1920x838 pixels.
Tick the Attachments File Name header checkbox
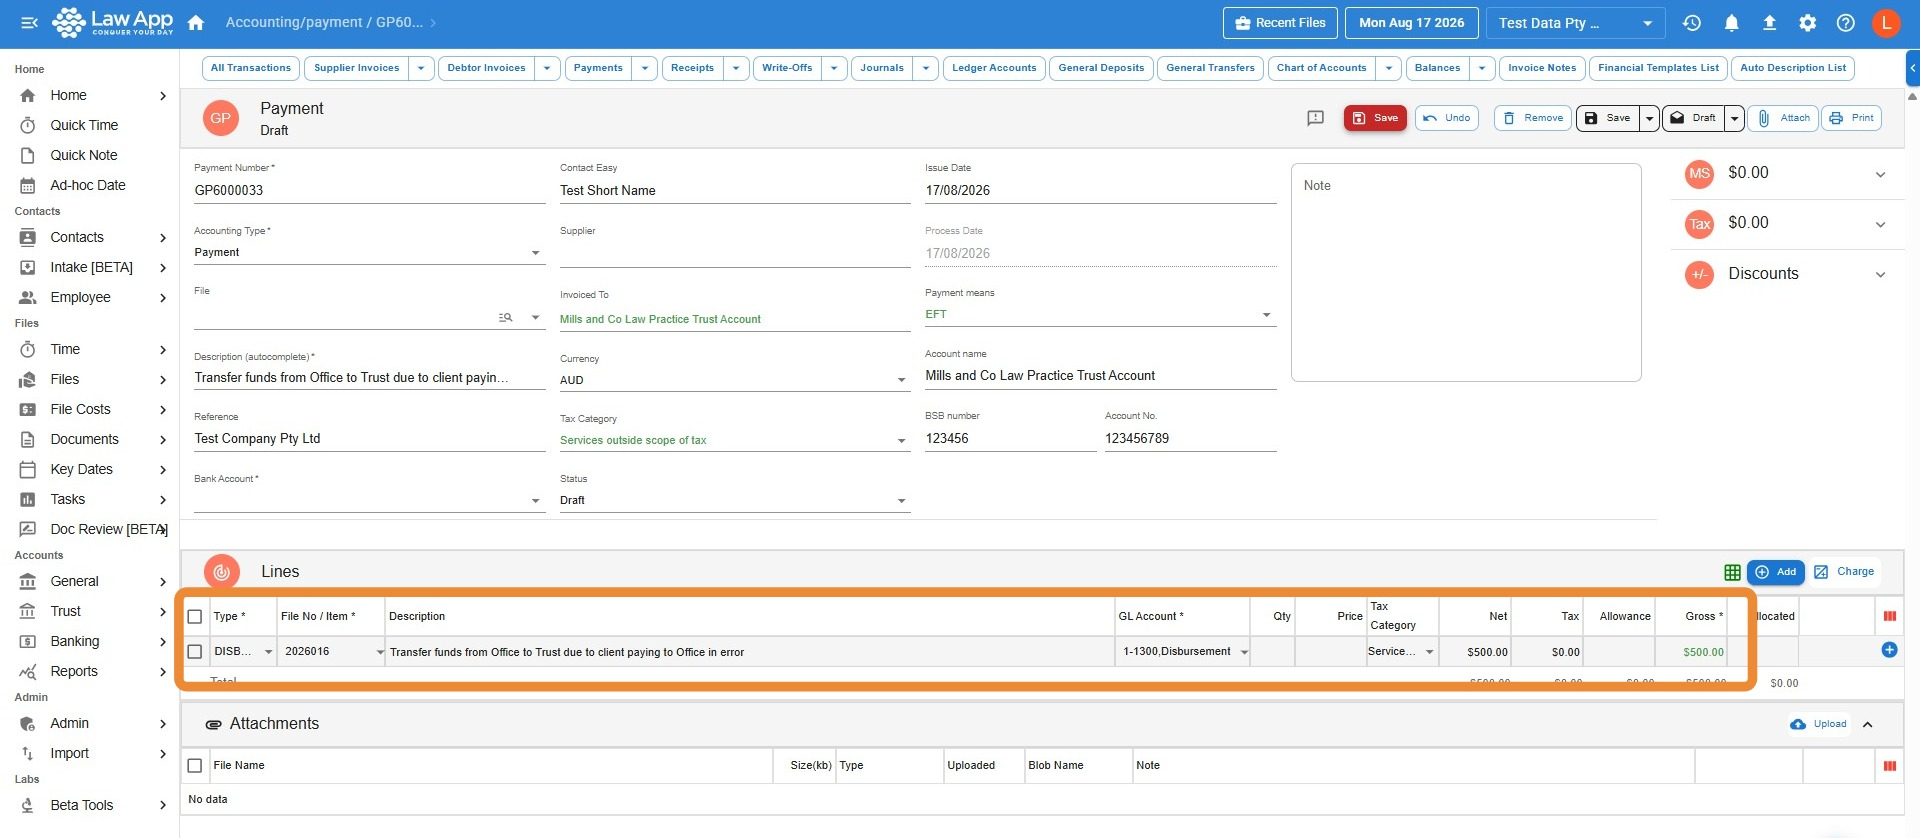[195, 766]
